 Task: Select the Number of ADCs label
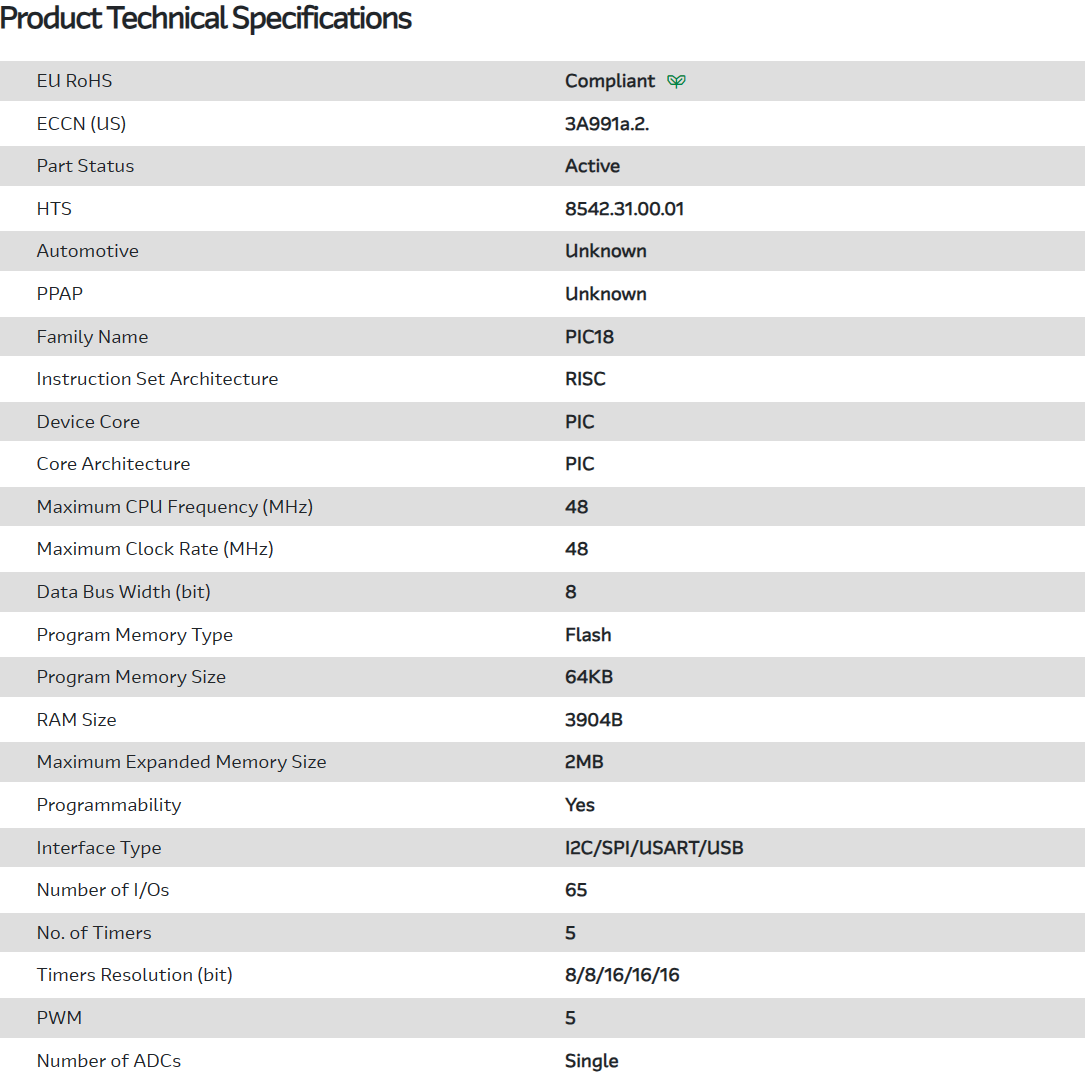tap(109, 1061)
